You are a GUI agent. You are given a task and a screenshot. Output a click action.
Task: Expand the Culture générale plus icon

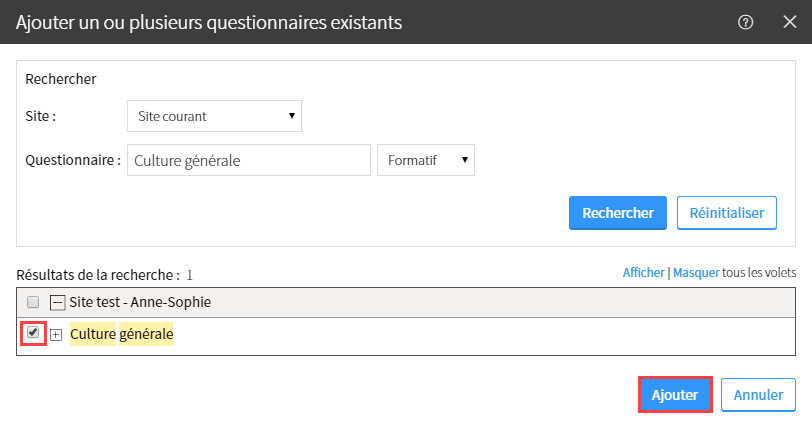56,335
